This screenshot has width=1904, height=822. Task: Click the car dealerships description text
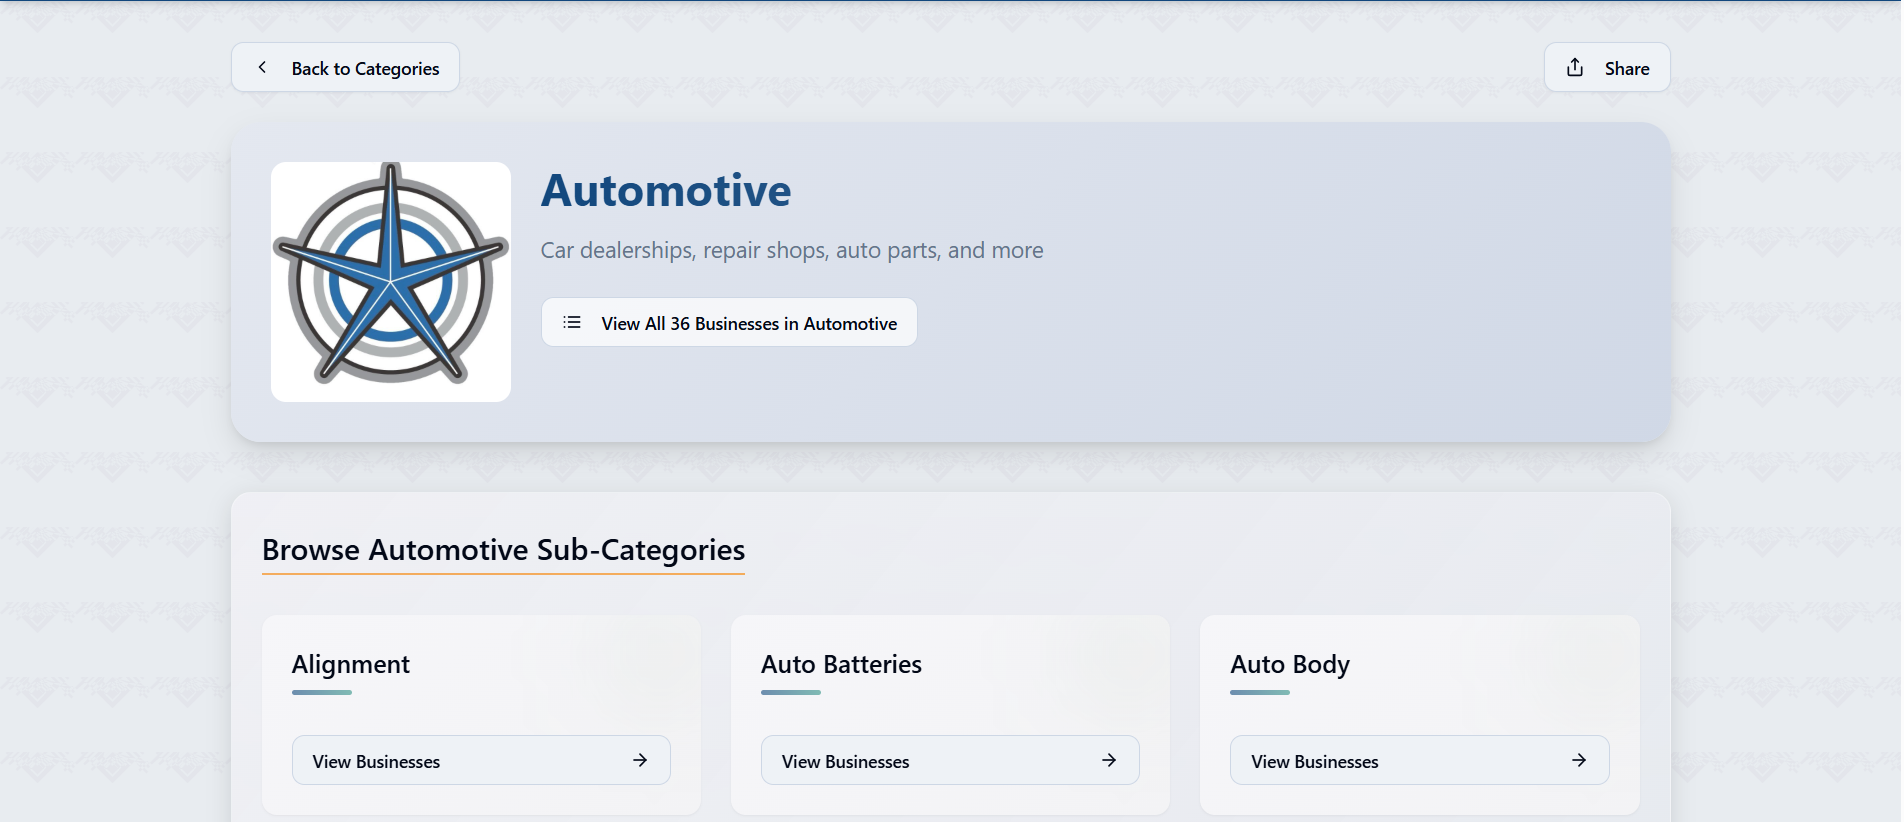pos(791,251)
